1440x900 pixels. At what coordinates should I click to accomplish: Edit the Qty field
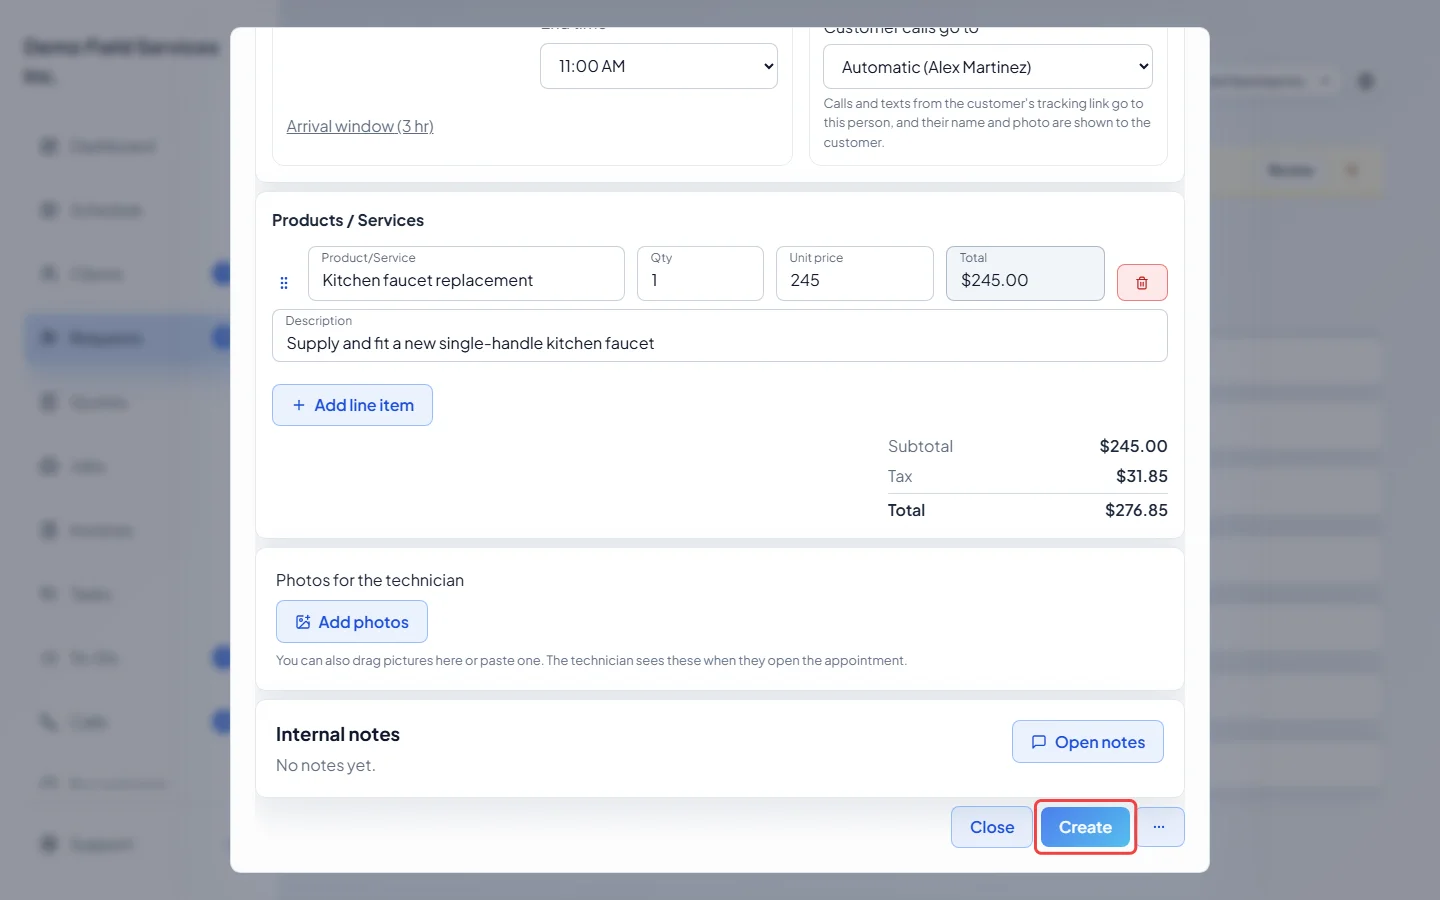point(700,273)
